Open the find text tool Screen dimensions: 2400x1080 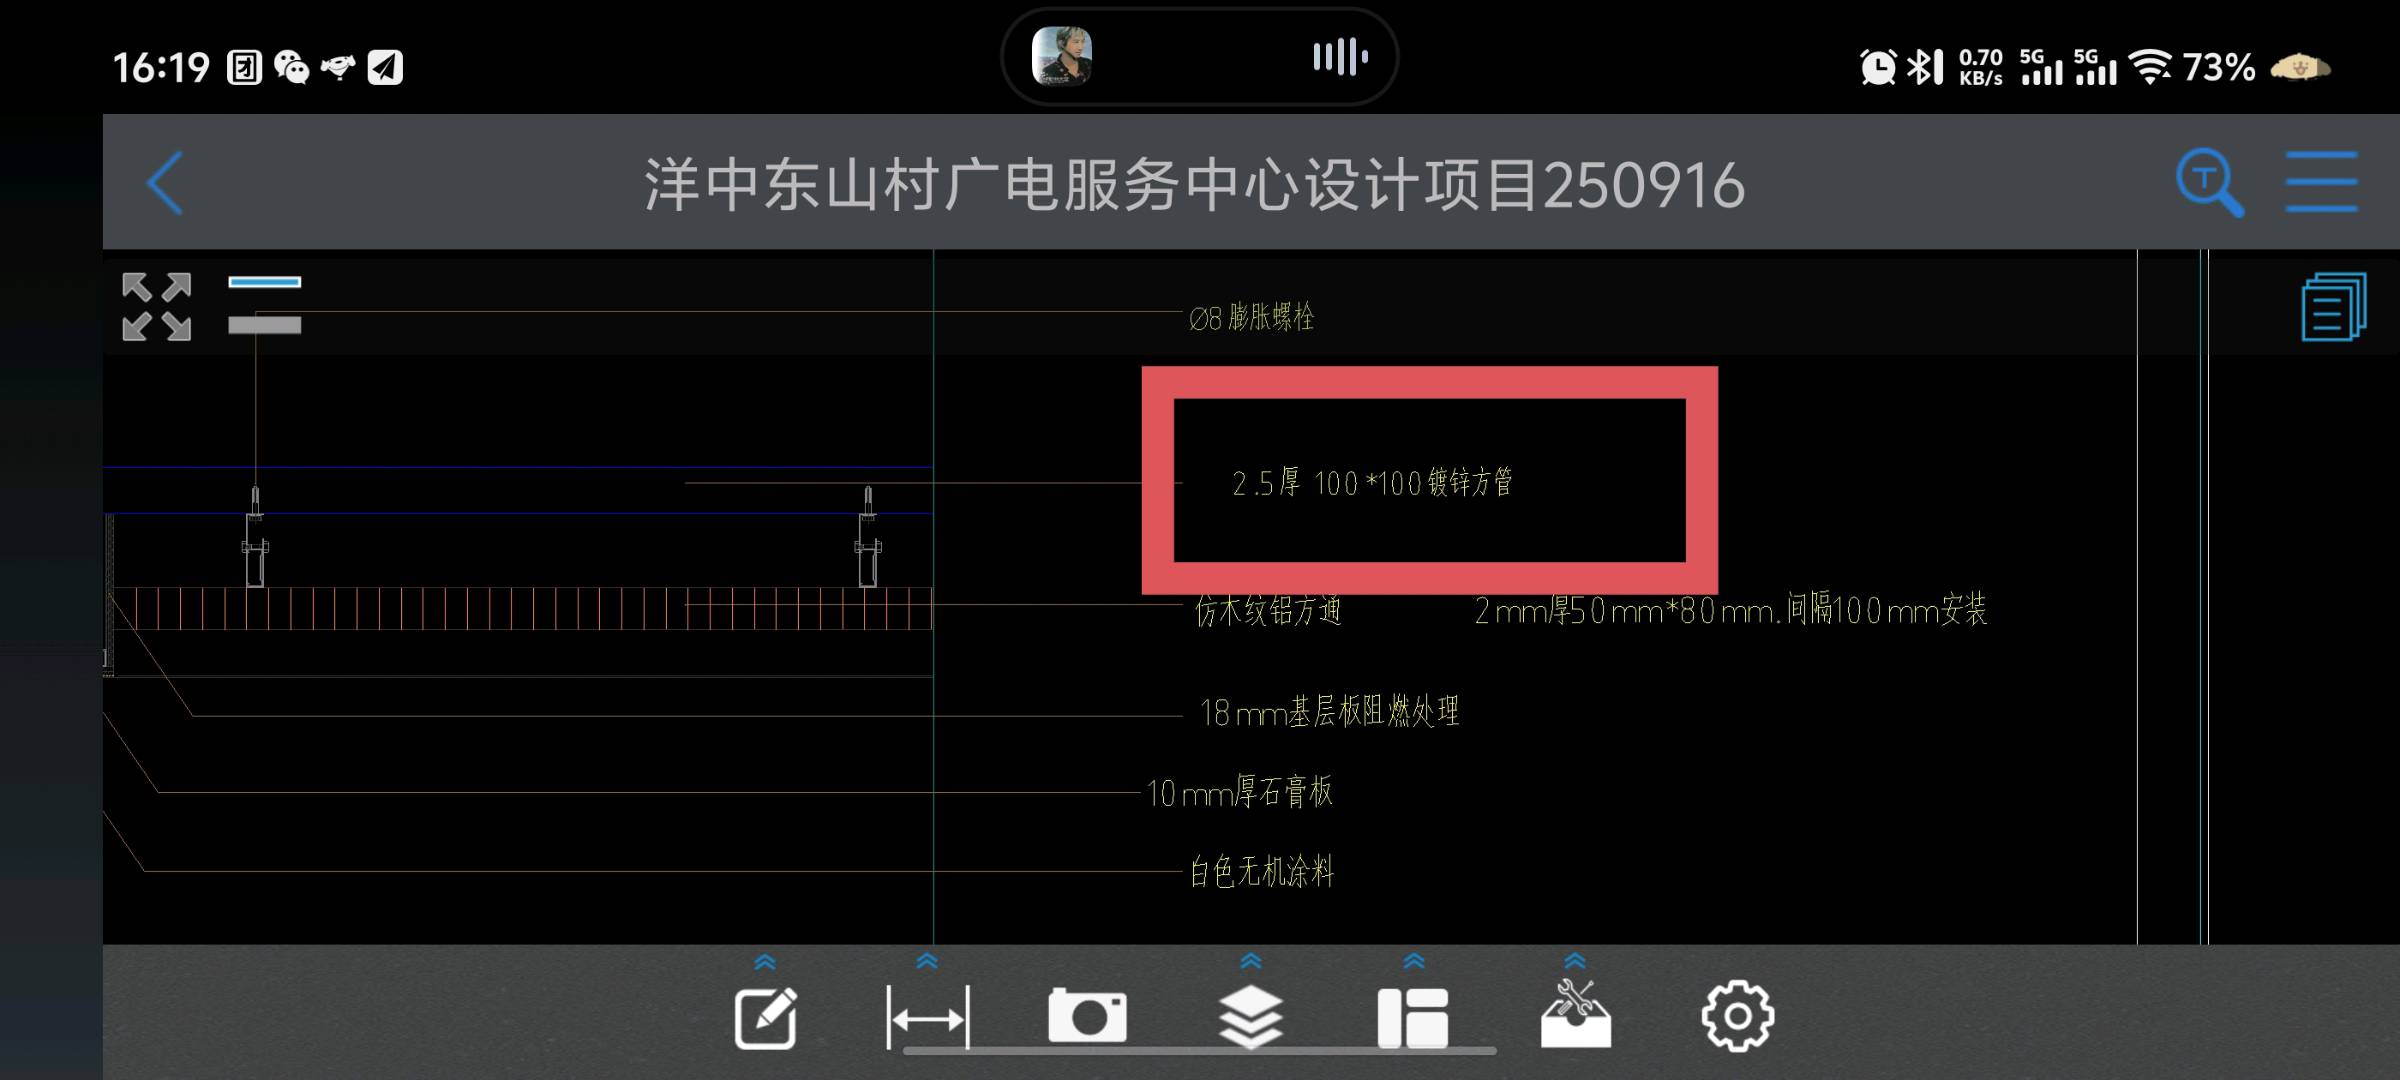point(2209,183)
